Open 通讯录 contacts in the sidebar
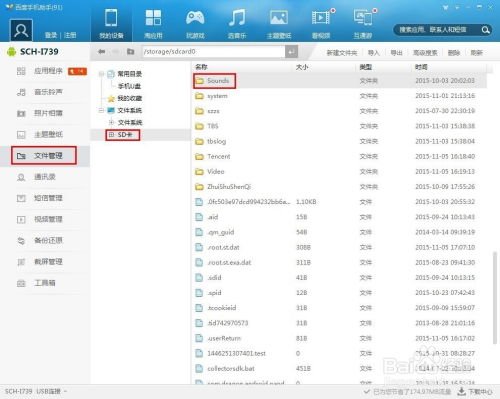 tap(45, 177)
